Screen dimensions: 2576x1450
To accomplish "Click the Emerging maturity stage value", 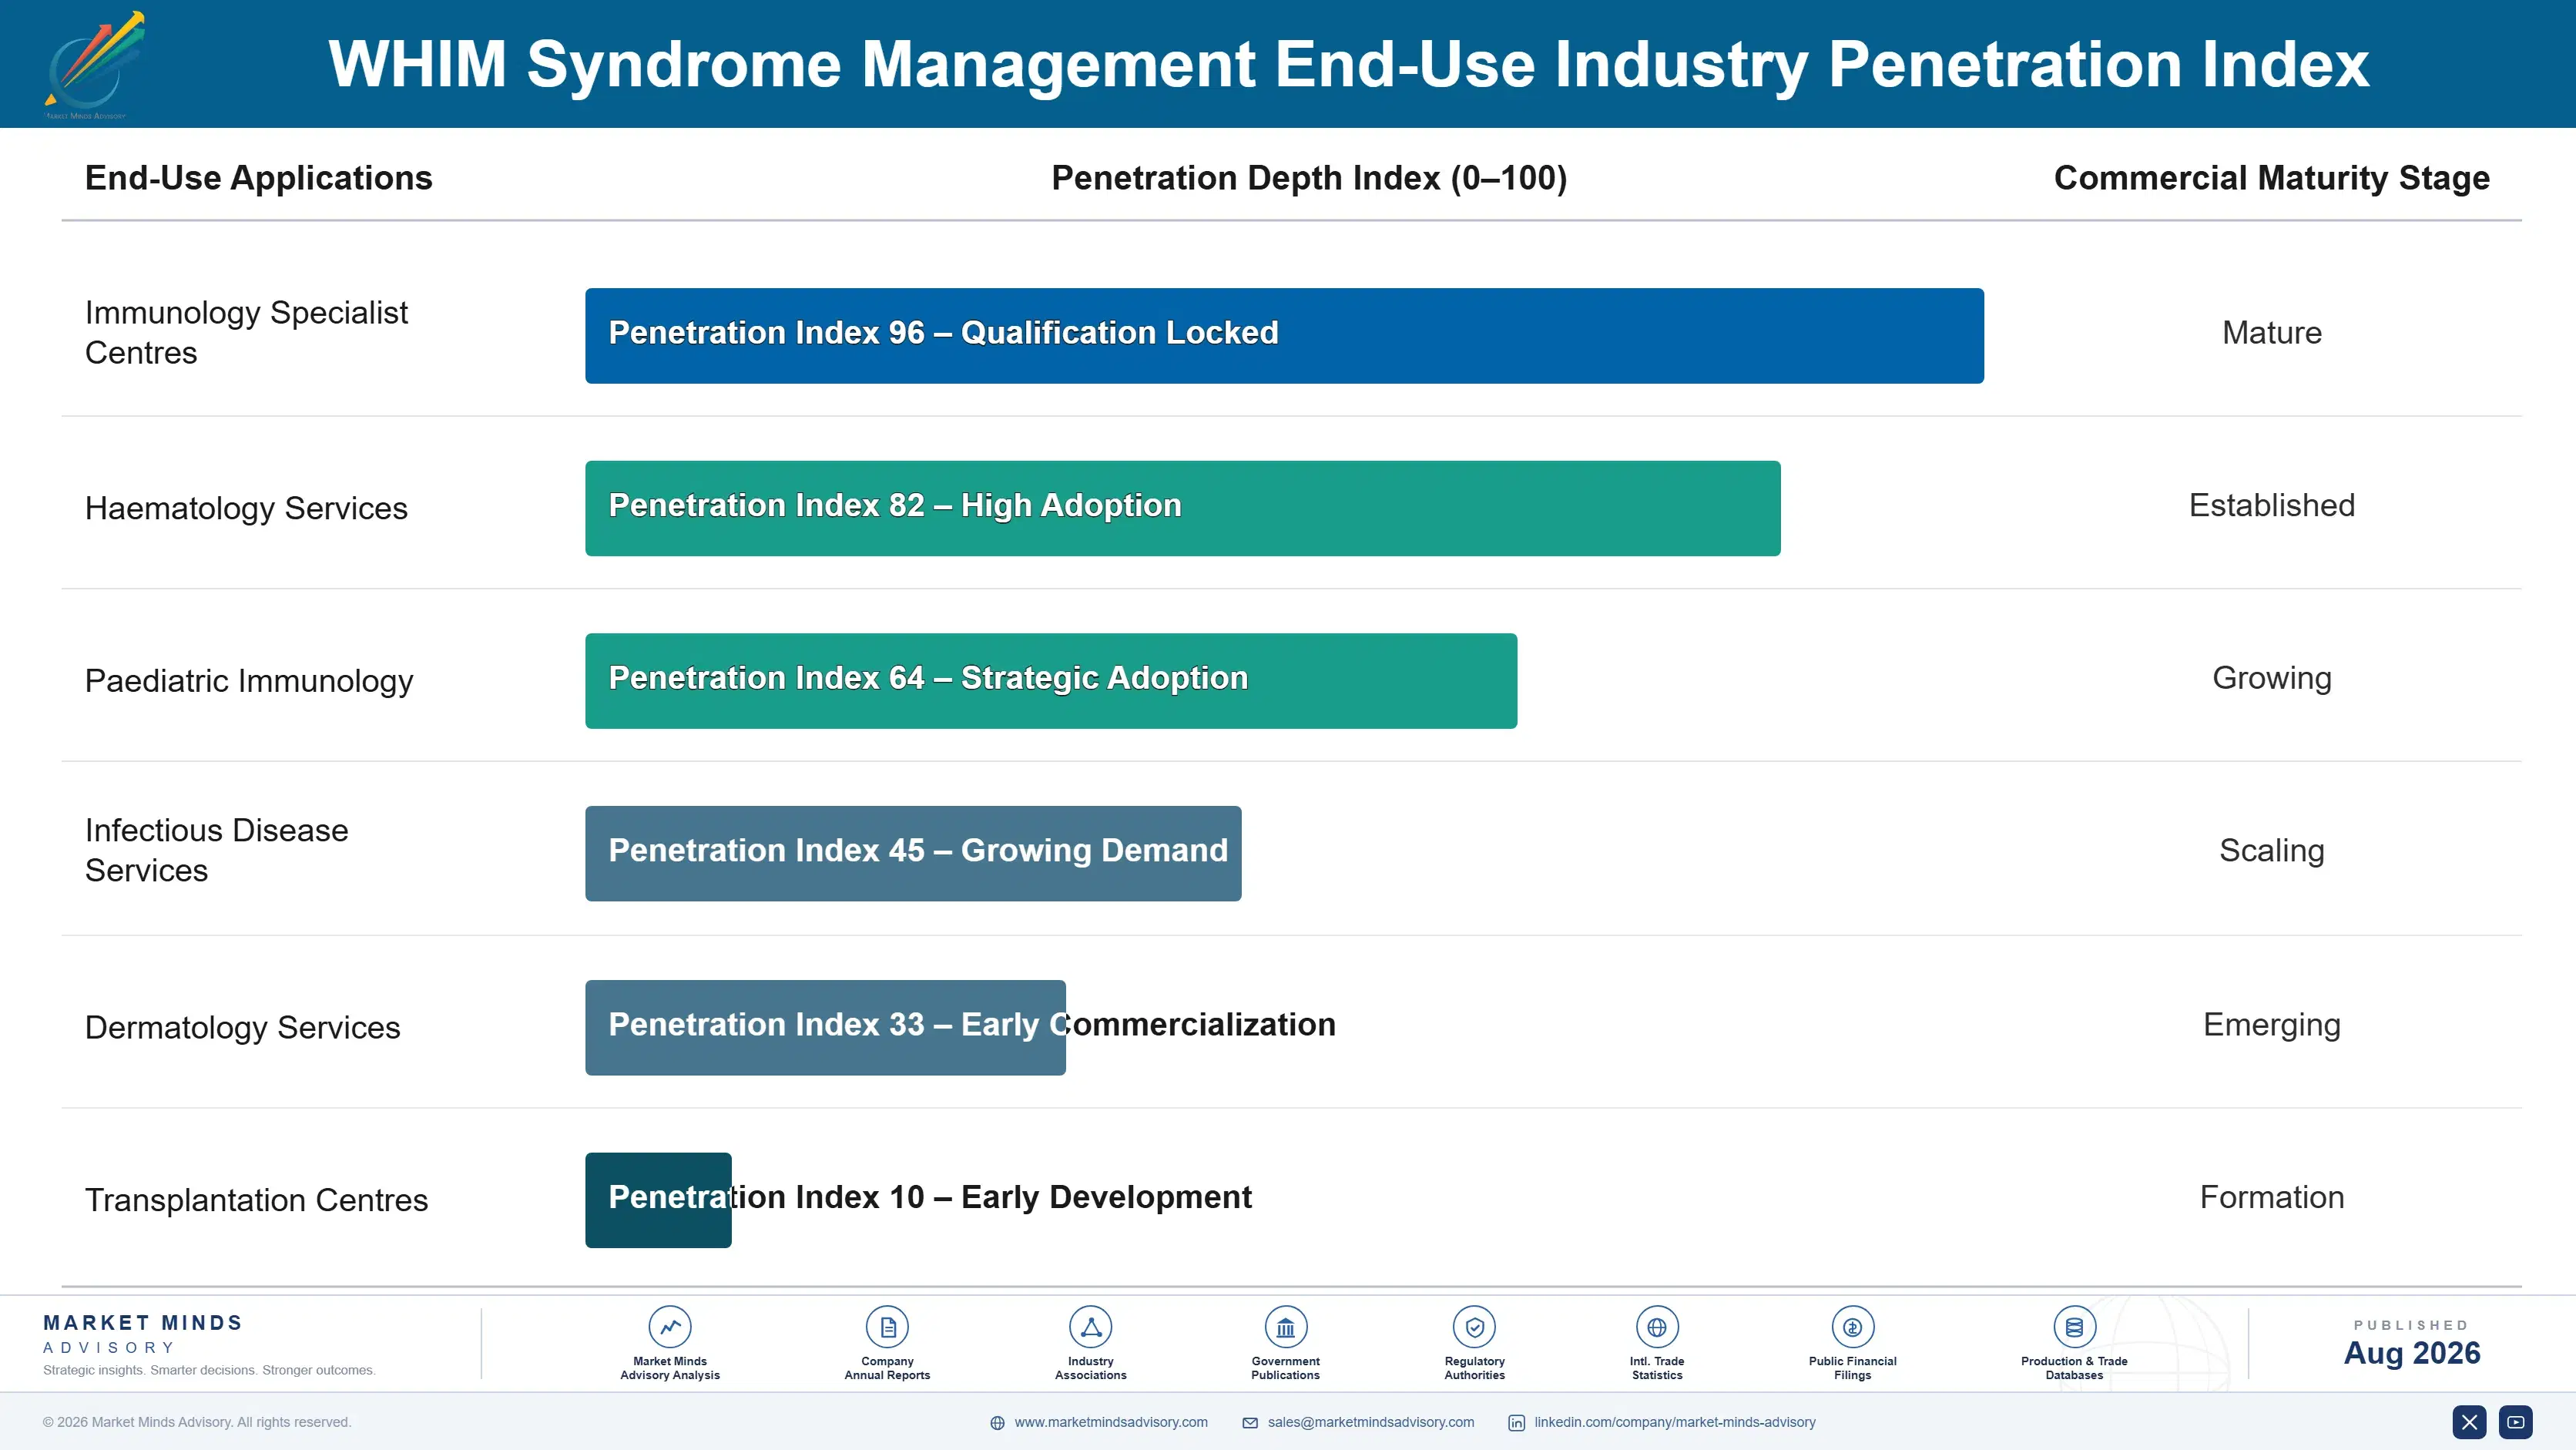I will [2272, 1025].
